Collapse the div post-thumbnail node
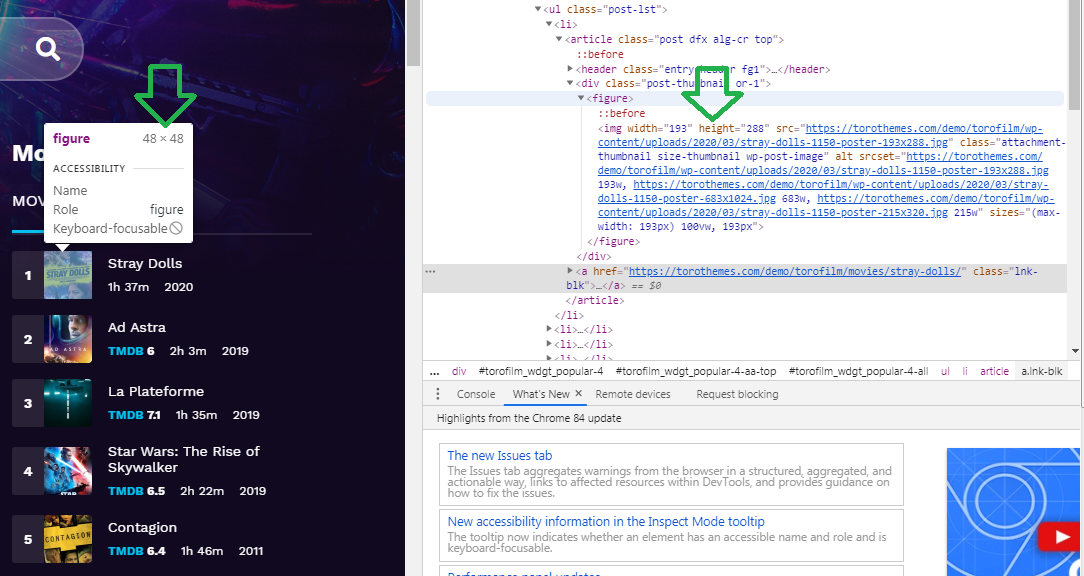The width and height of the screenshot is (1084, 576). 570,84
